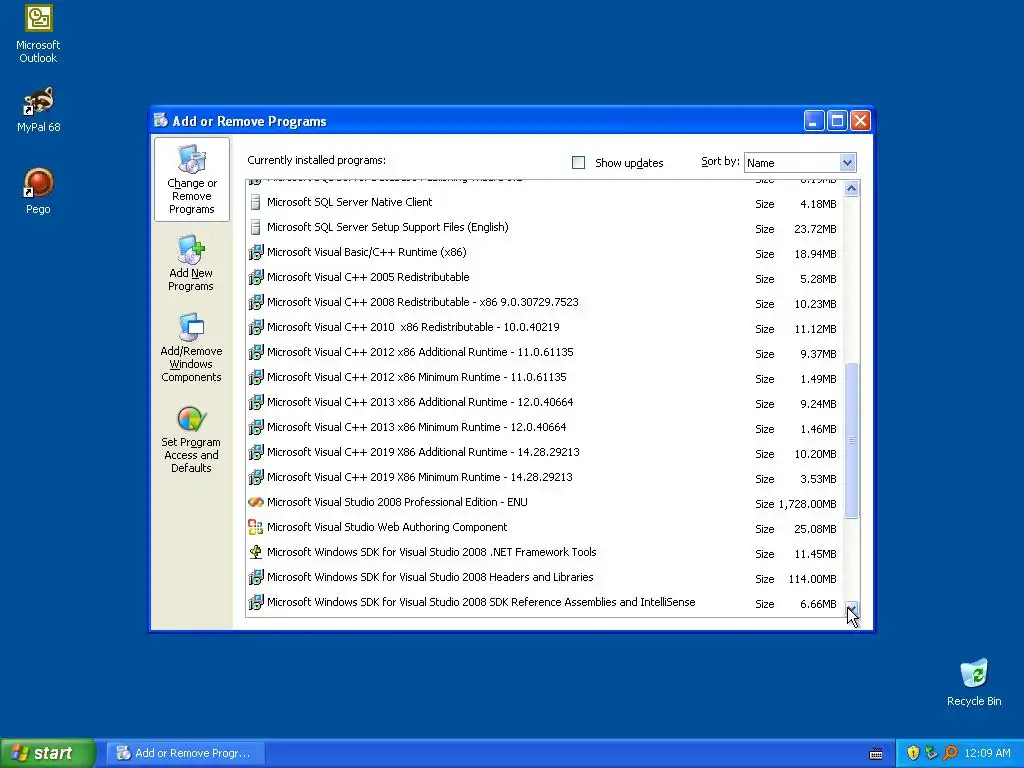Click icon of Visual C++ 2012 x86 Minimum Runtime
Viewport: 1024px width, 768px height.
pyautogui.click(x=255, y=377)
